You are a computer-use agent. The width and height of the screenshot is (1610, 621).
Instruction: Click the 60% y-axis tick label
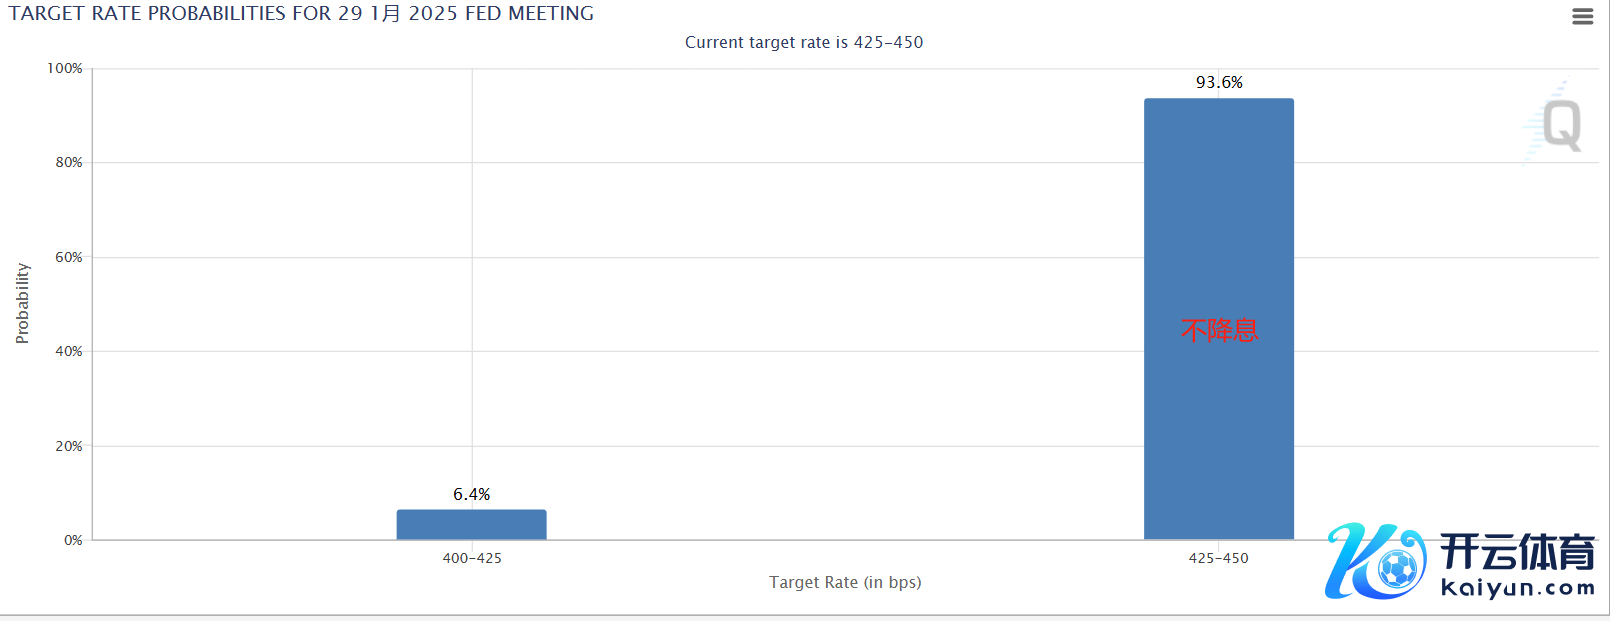69,257
